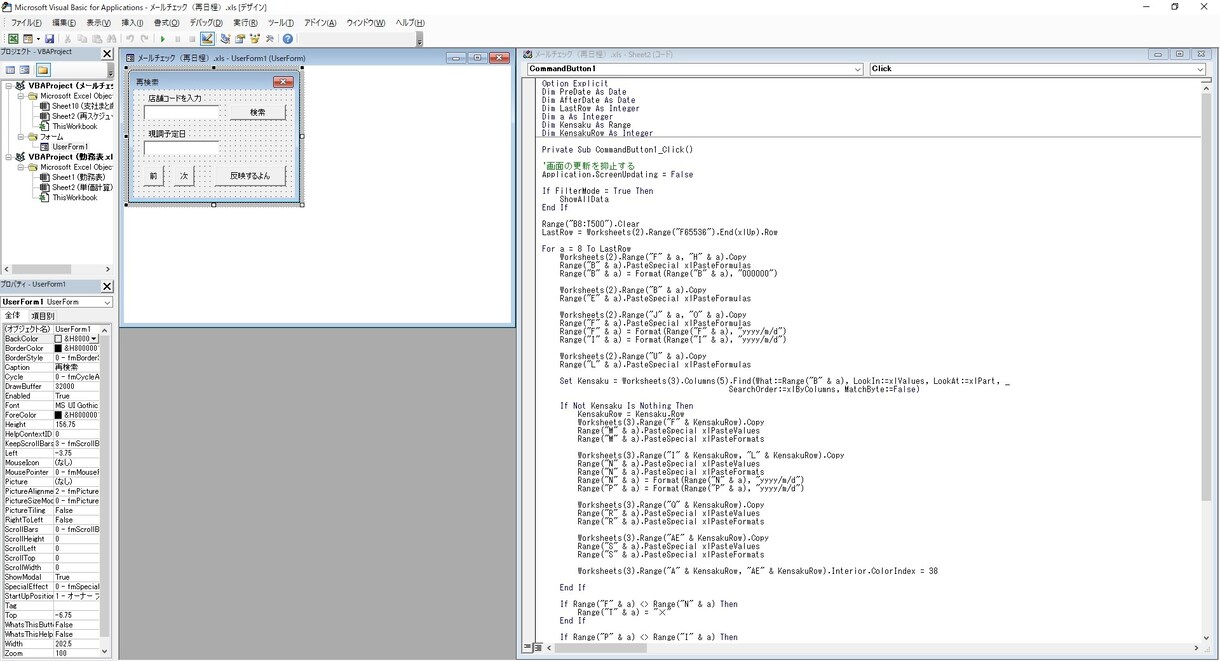Open the ファイル(F) menu
1220x661 pixels.
(x=26, y=22)
